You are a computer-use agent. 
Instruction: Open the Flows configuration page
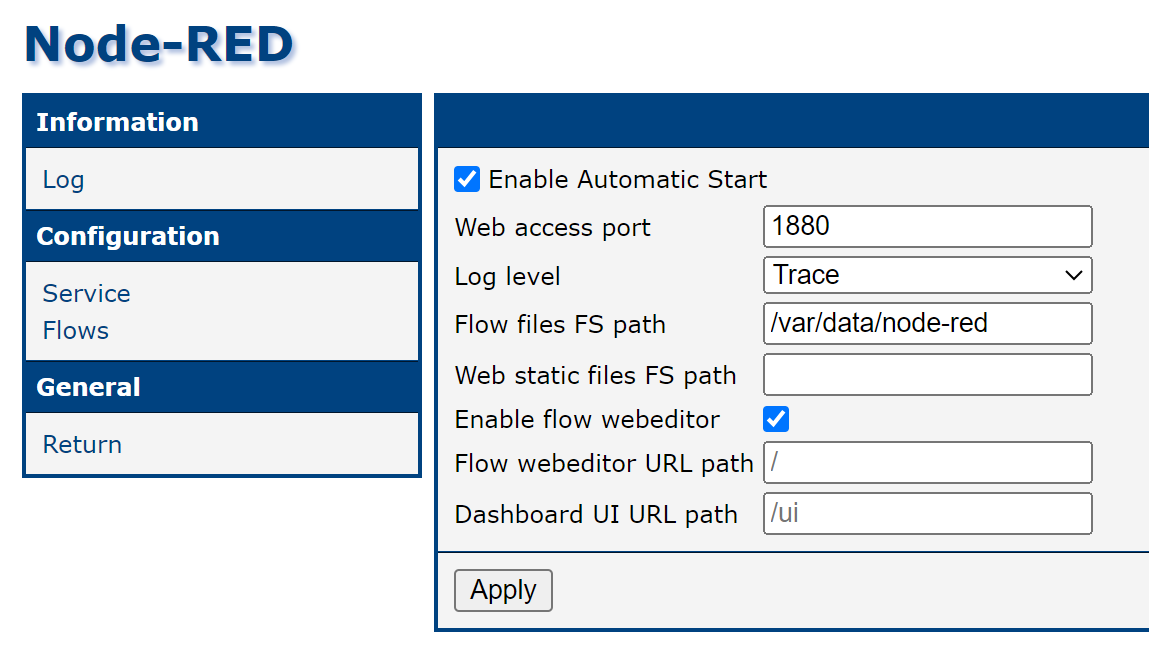tap(75, 331)
